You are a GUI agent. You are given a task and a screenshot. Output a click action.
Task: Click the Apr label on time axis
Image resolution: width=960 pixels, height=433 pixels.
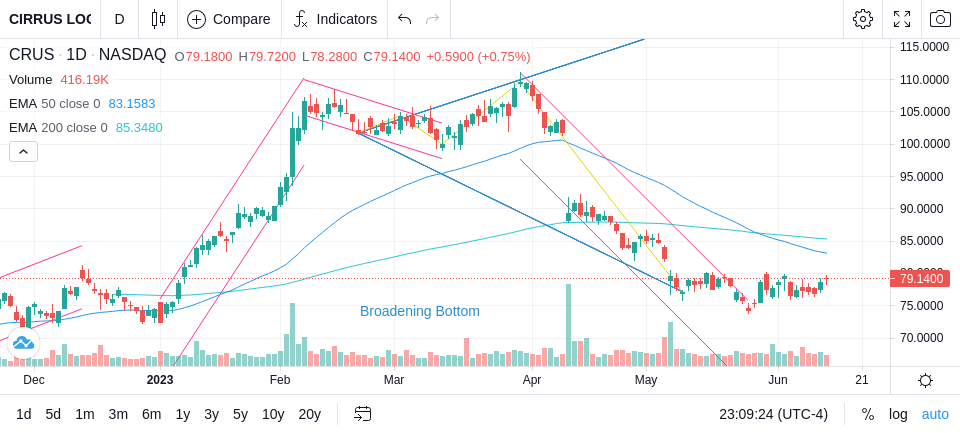(x=532, y=380)
